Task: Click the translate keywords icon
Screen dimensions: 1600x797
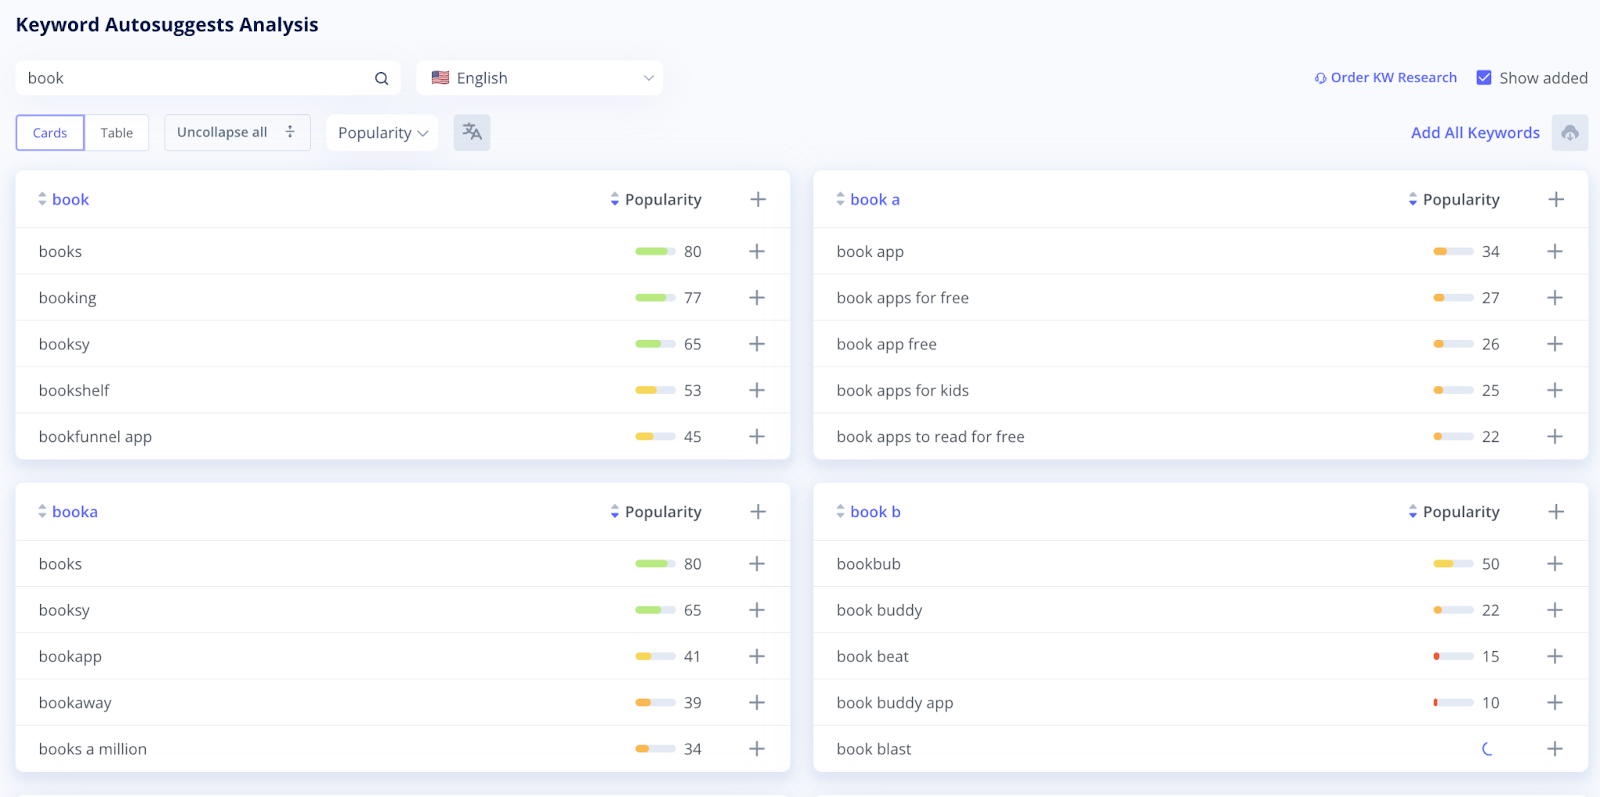Action: point(472,132)
